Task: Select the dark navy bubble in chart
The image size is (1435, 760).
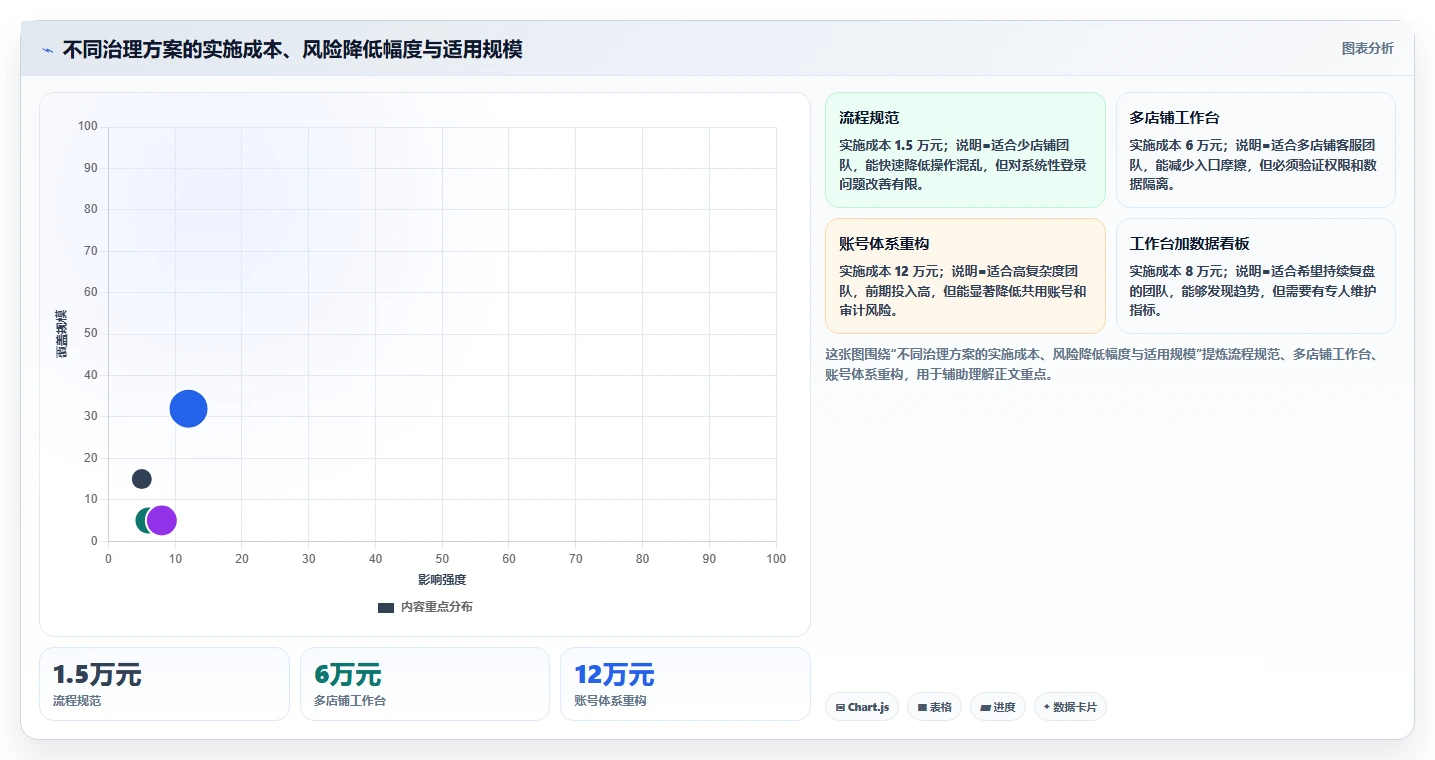Action: (142, 479)
